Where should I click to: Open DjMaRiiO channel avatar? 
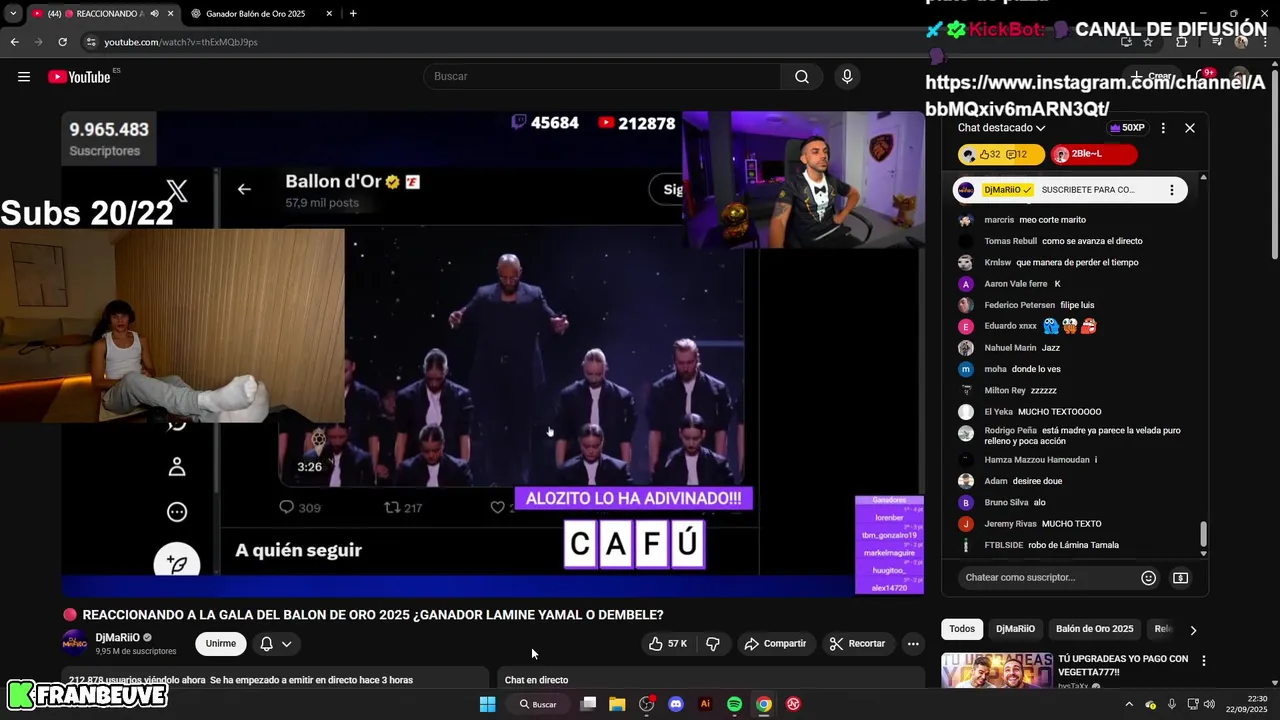75,643
